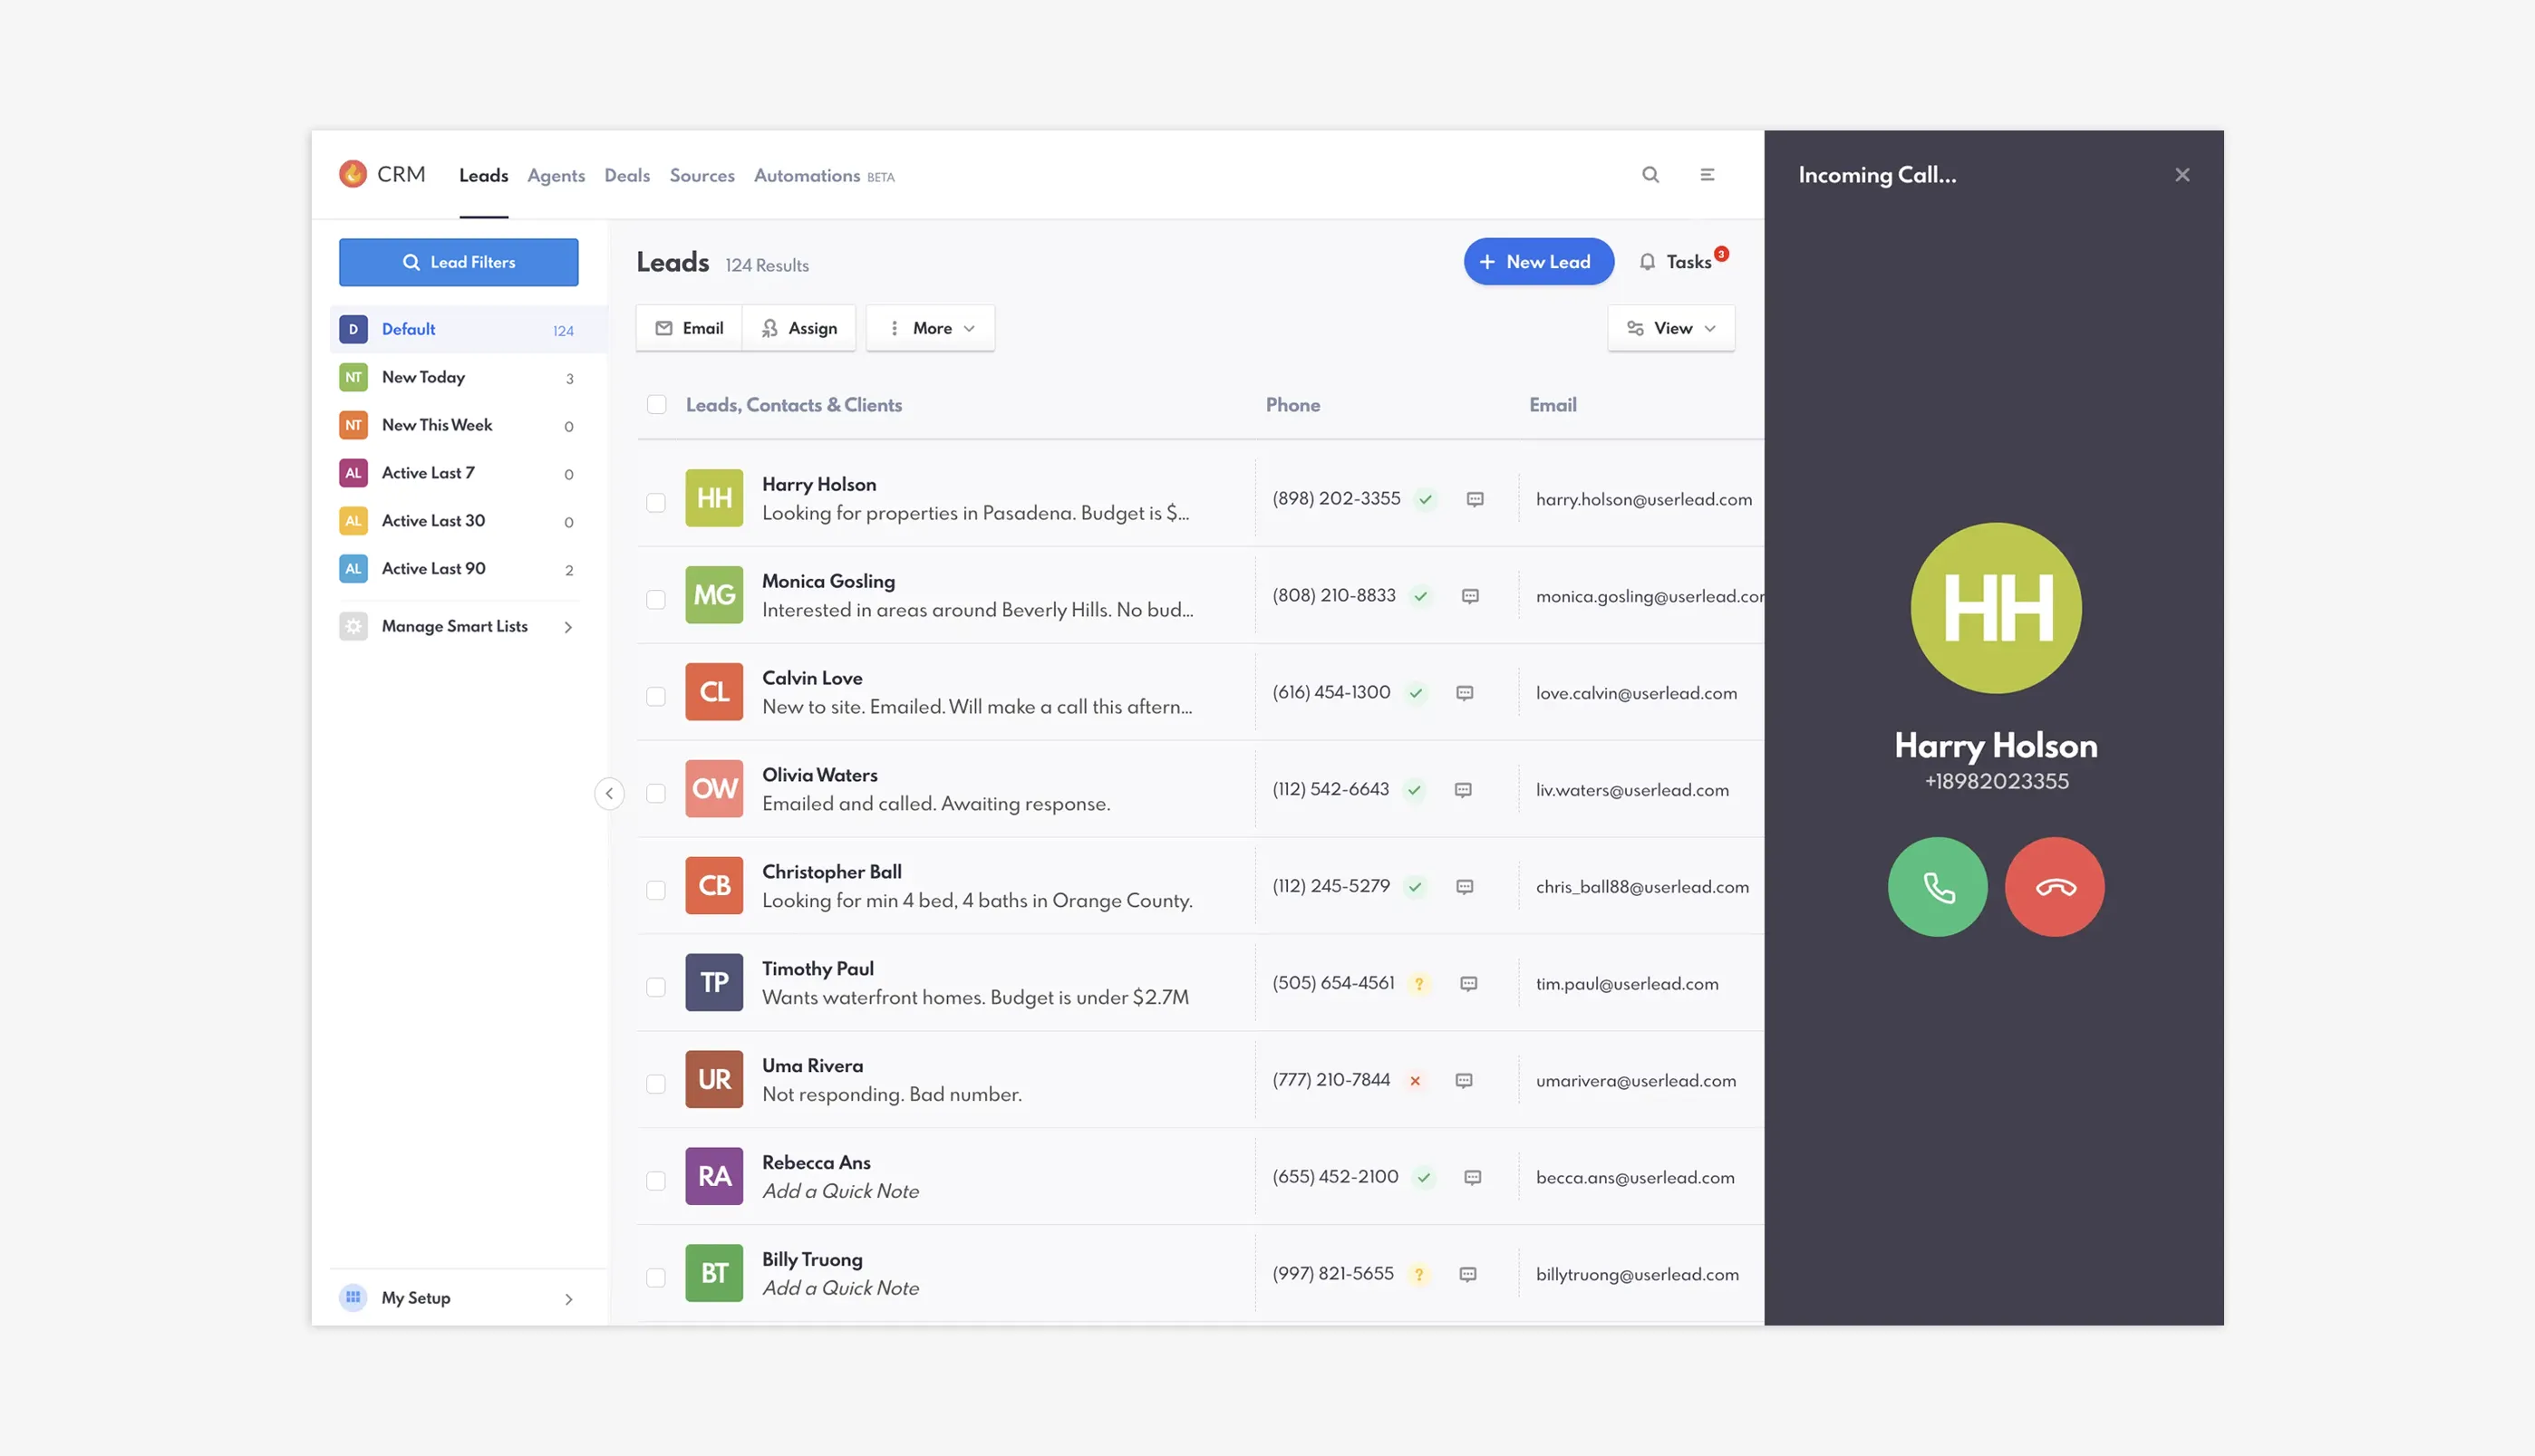Screen dimensions: 2535x1456
Task: Open Tasks bell notifications
Action: pyautogui.click(x=1682, y=261)
